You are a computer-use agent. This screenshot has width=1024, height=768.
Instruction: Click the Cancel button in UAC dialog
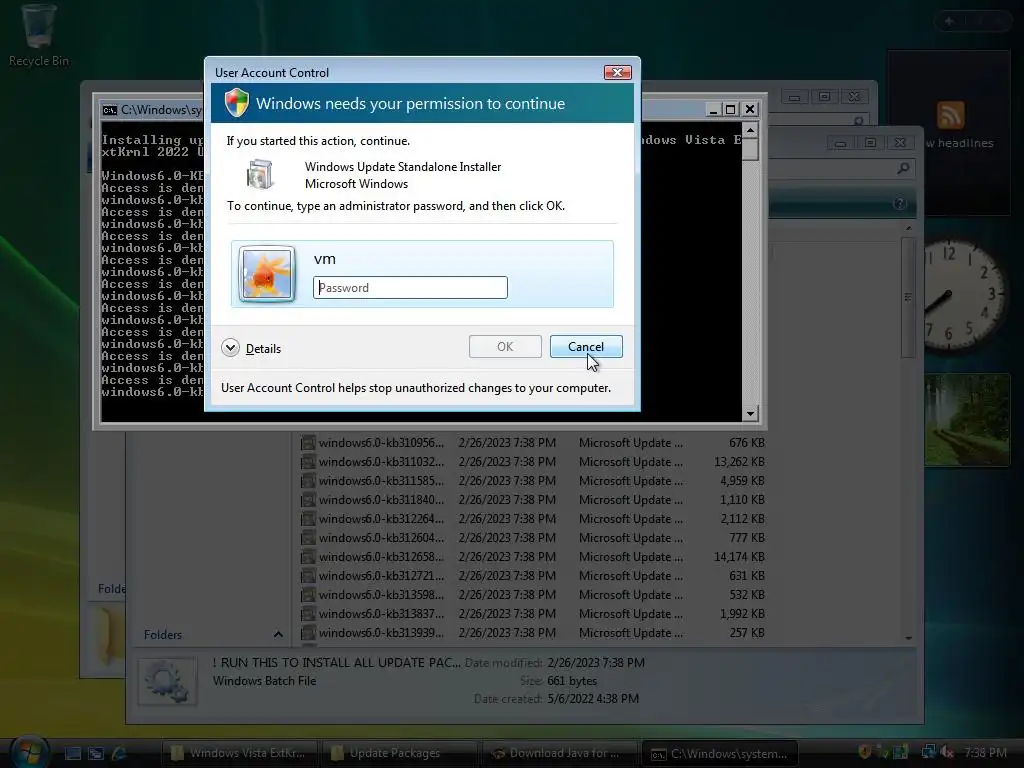[x=586, y=347]
